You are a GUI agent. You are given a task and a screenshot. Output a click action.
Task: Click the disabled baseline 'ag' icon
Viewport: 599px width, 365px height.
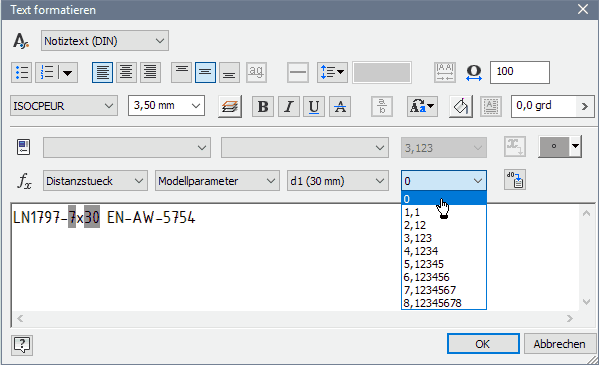[256, 72]
